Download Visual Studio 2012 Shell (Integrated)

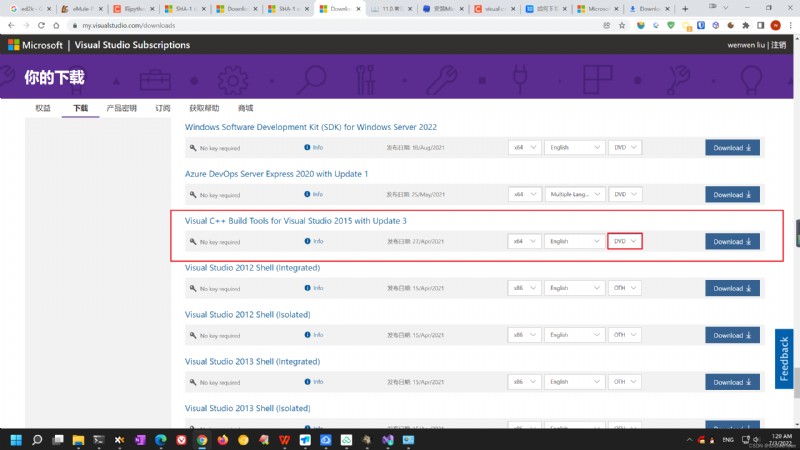click(732, 289)
